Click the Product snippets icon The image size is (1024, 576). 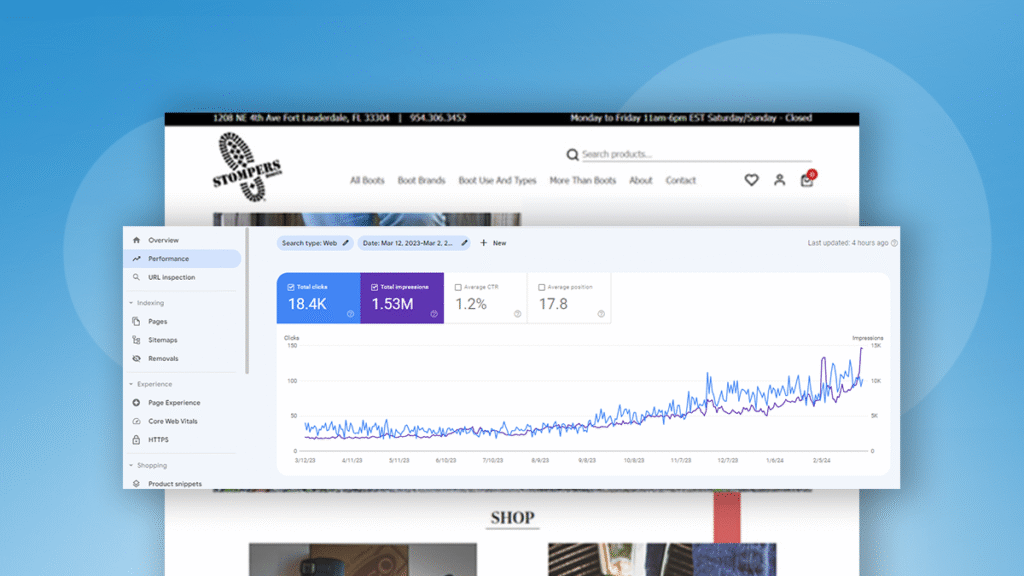[136, 484]
